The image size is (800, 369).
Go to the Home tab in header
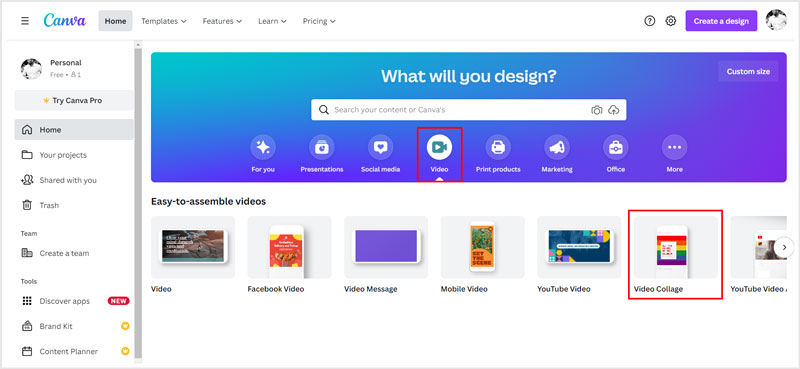115,21
